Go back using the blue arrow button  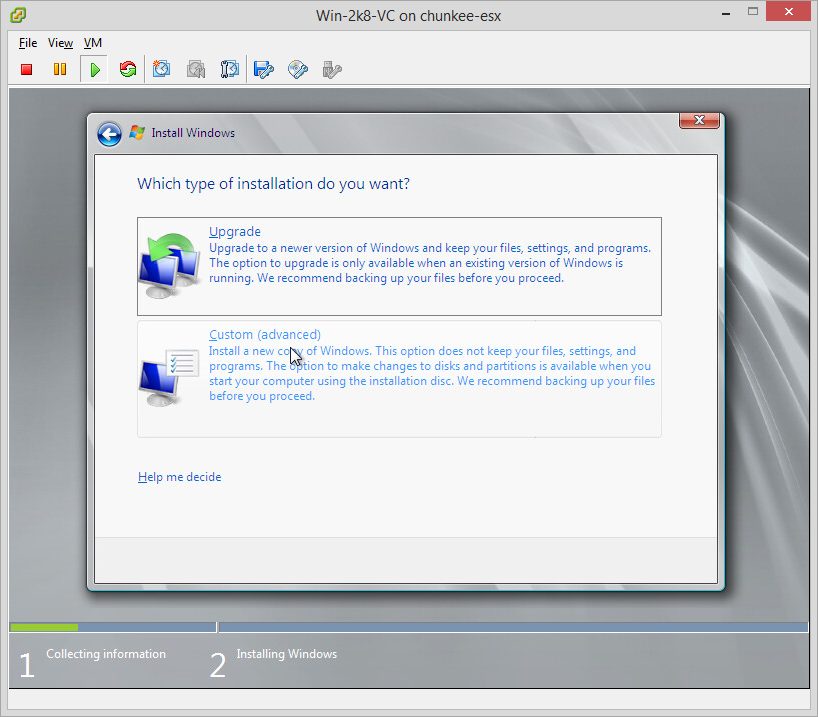click(109, 134)
